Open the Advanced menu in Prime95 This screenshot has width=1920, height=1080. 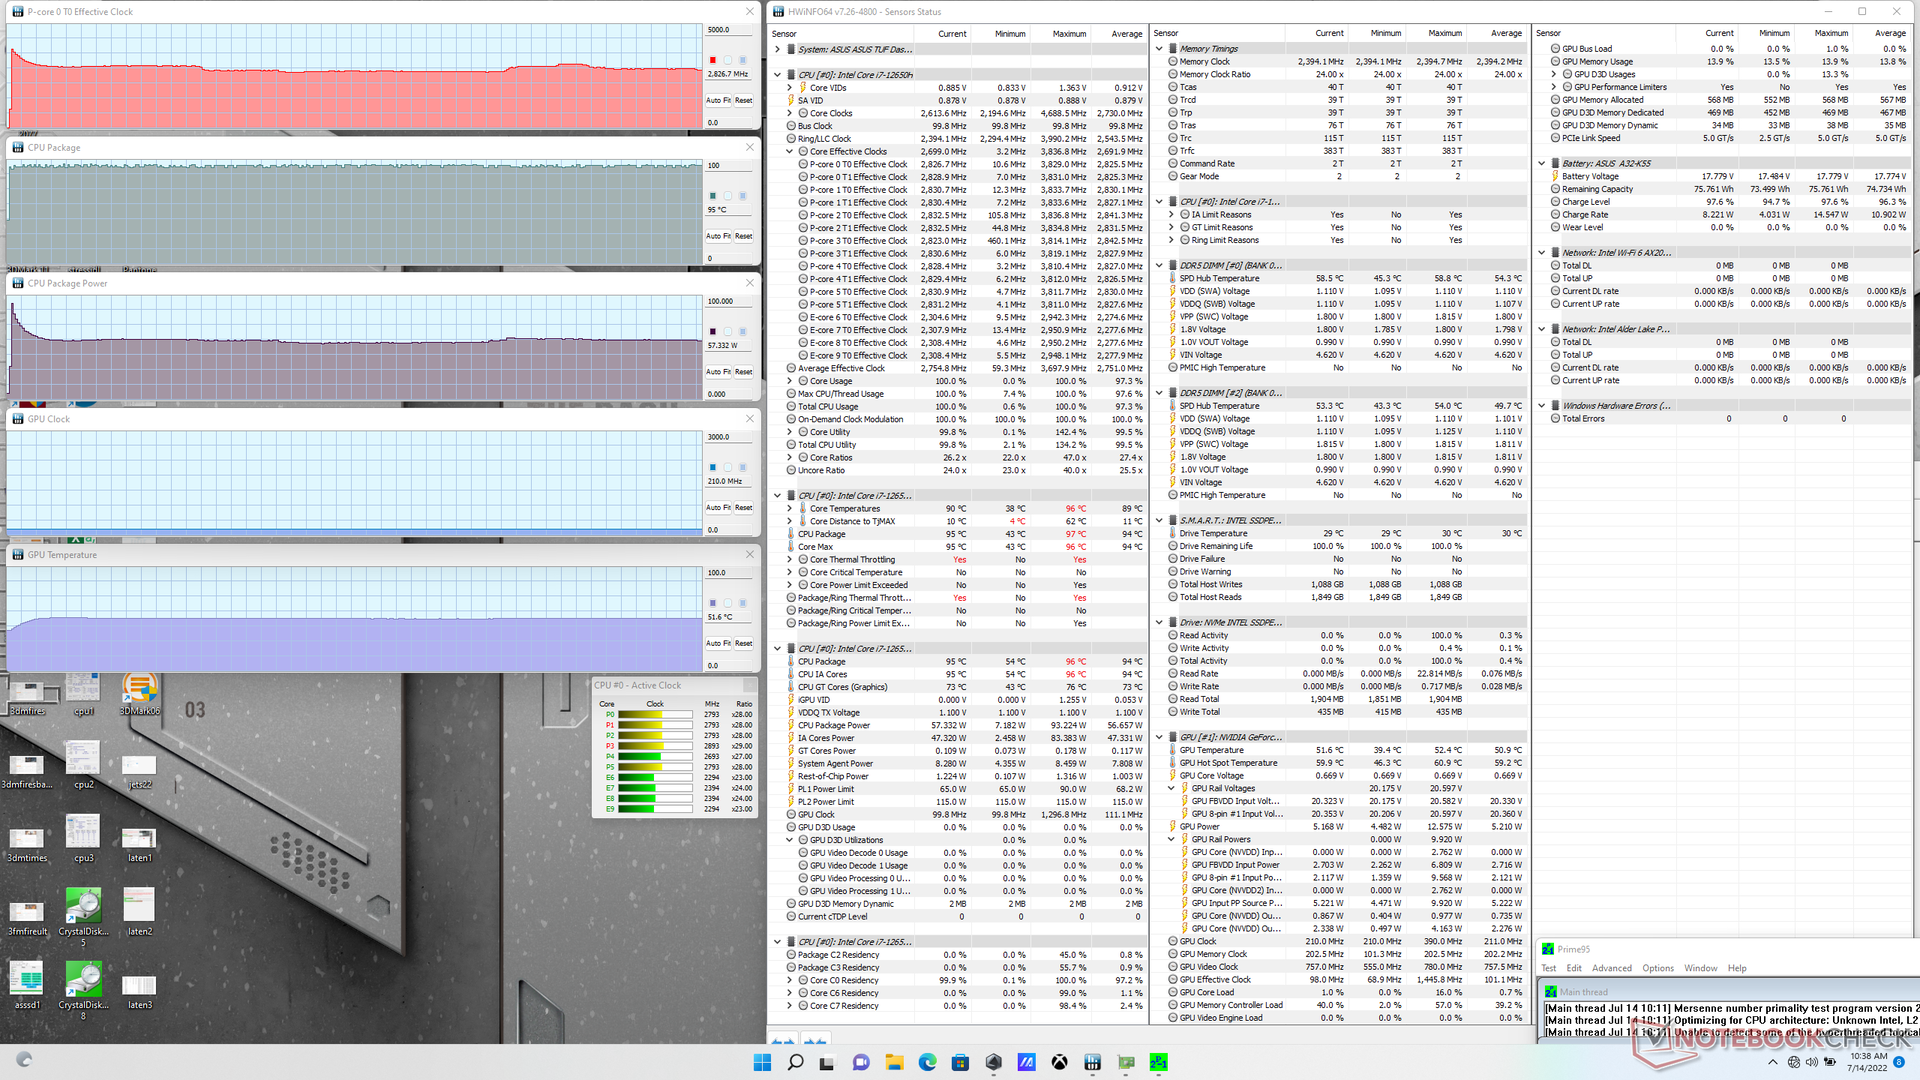[x=1611, y=968]
